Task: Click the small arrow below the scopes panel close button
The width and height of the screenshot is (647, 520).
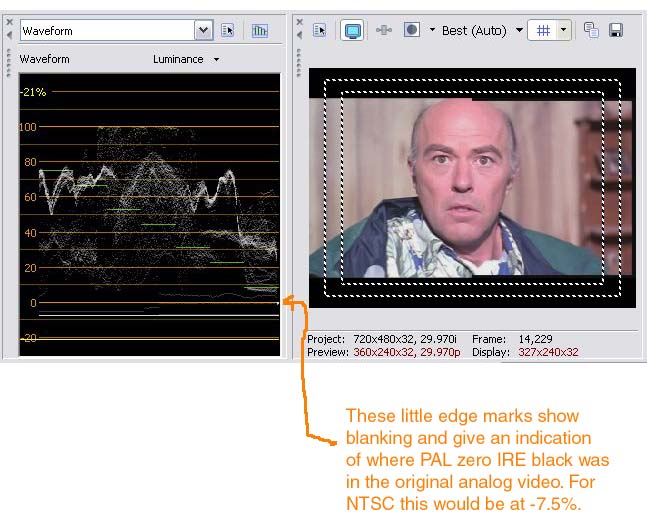Action: (9, 35)
